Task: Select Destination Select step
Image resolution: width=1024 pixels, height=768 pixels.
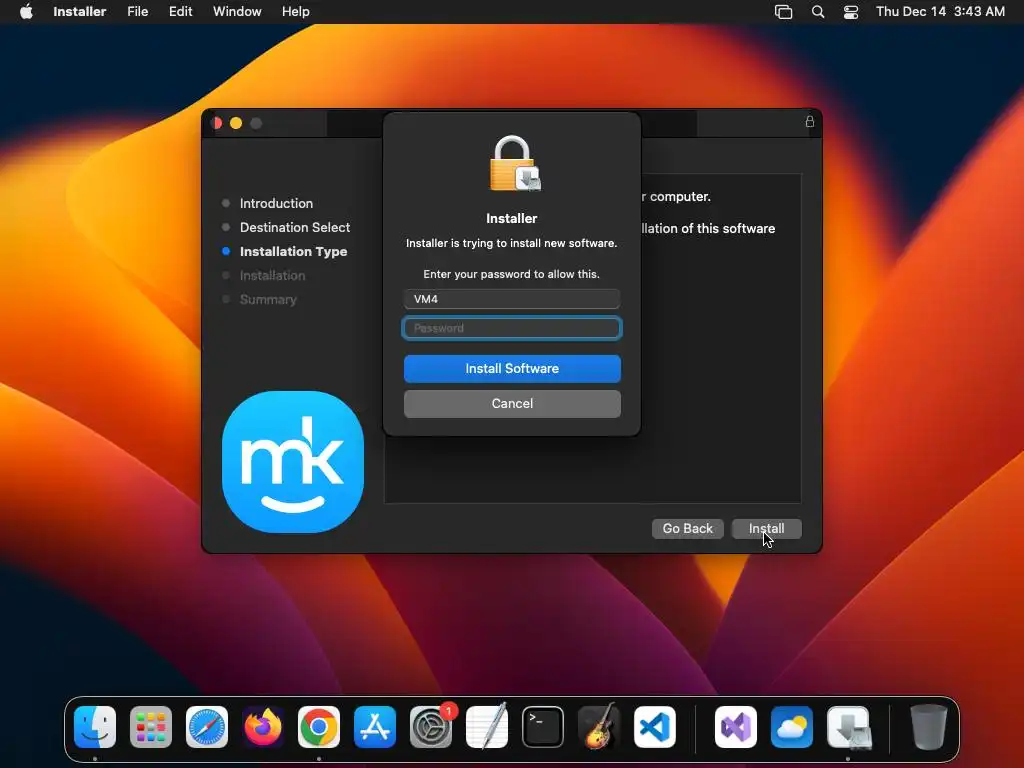Action: 295,227
